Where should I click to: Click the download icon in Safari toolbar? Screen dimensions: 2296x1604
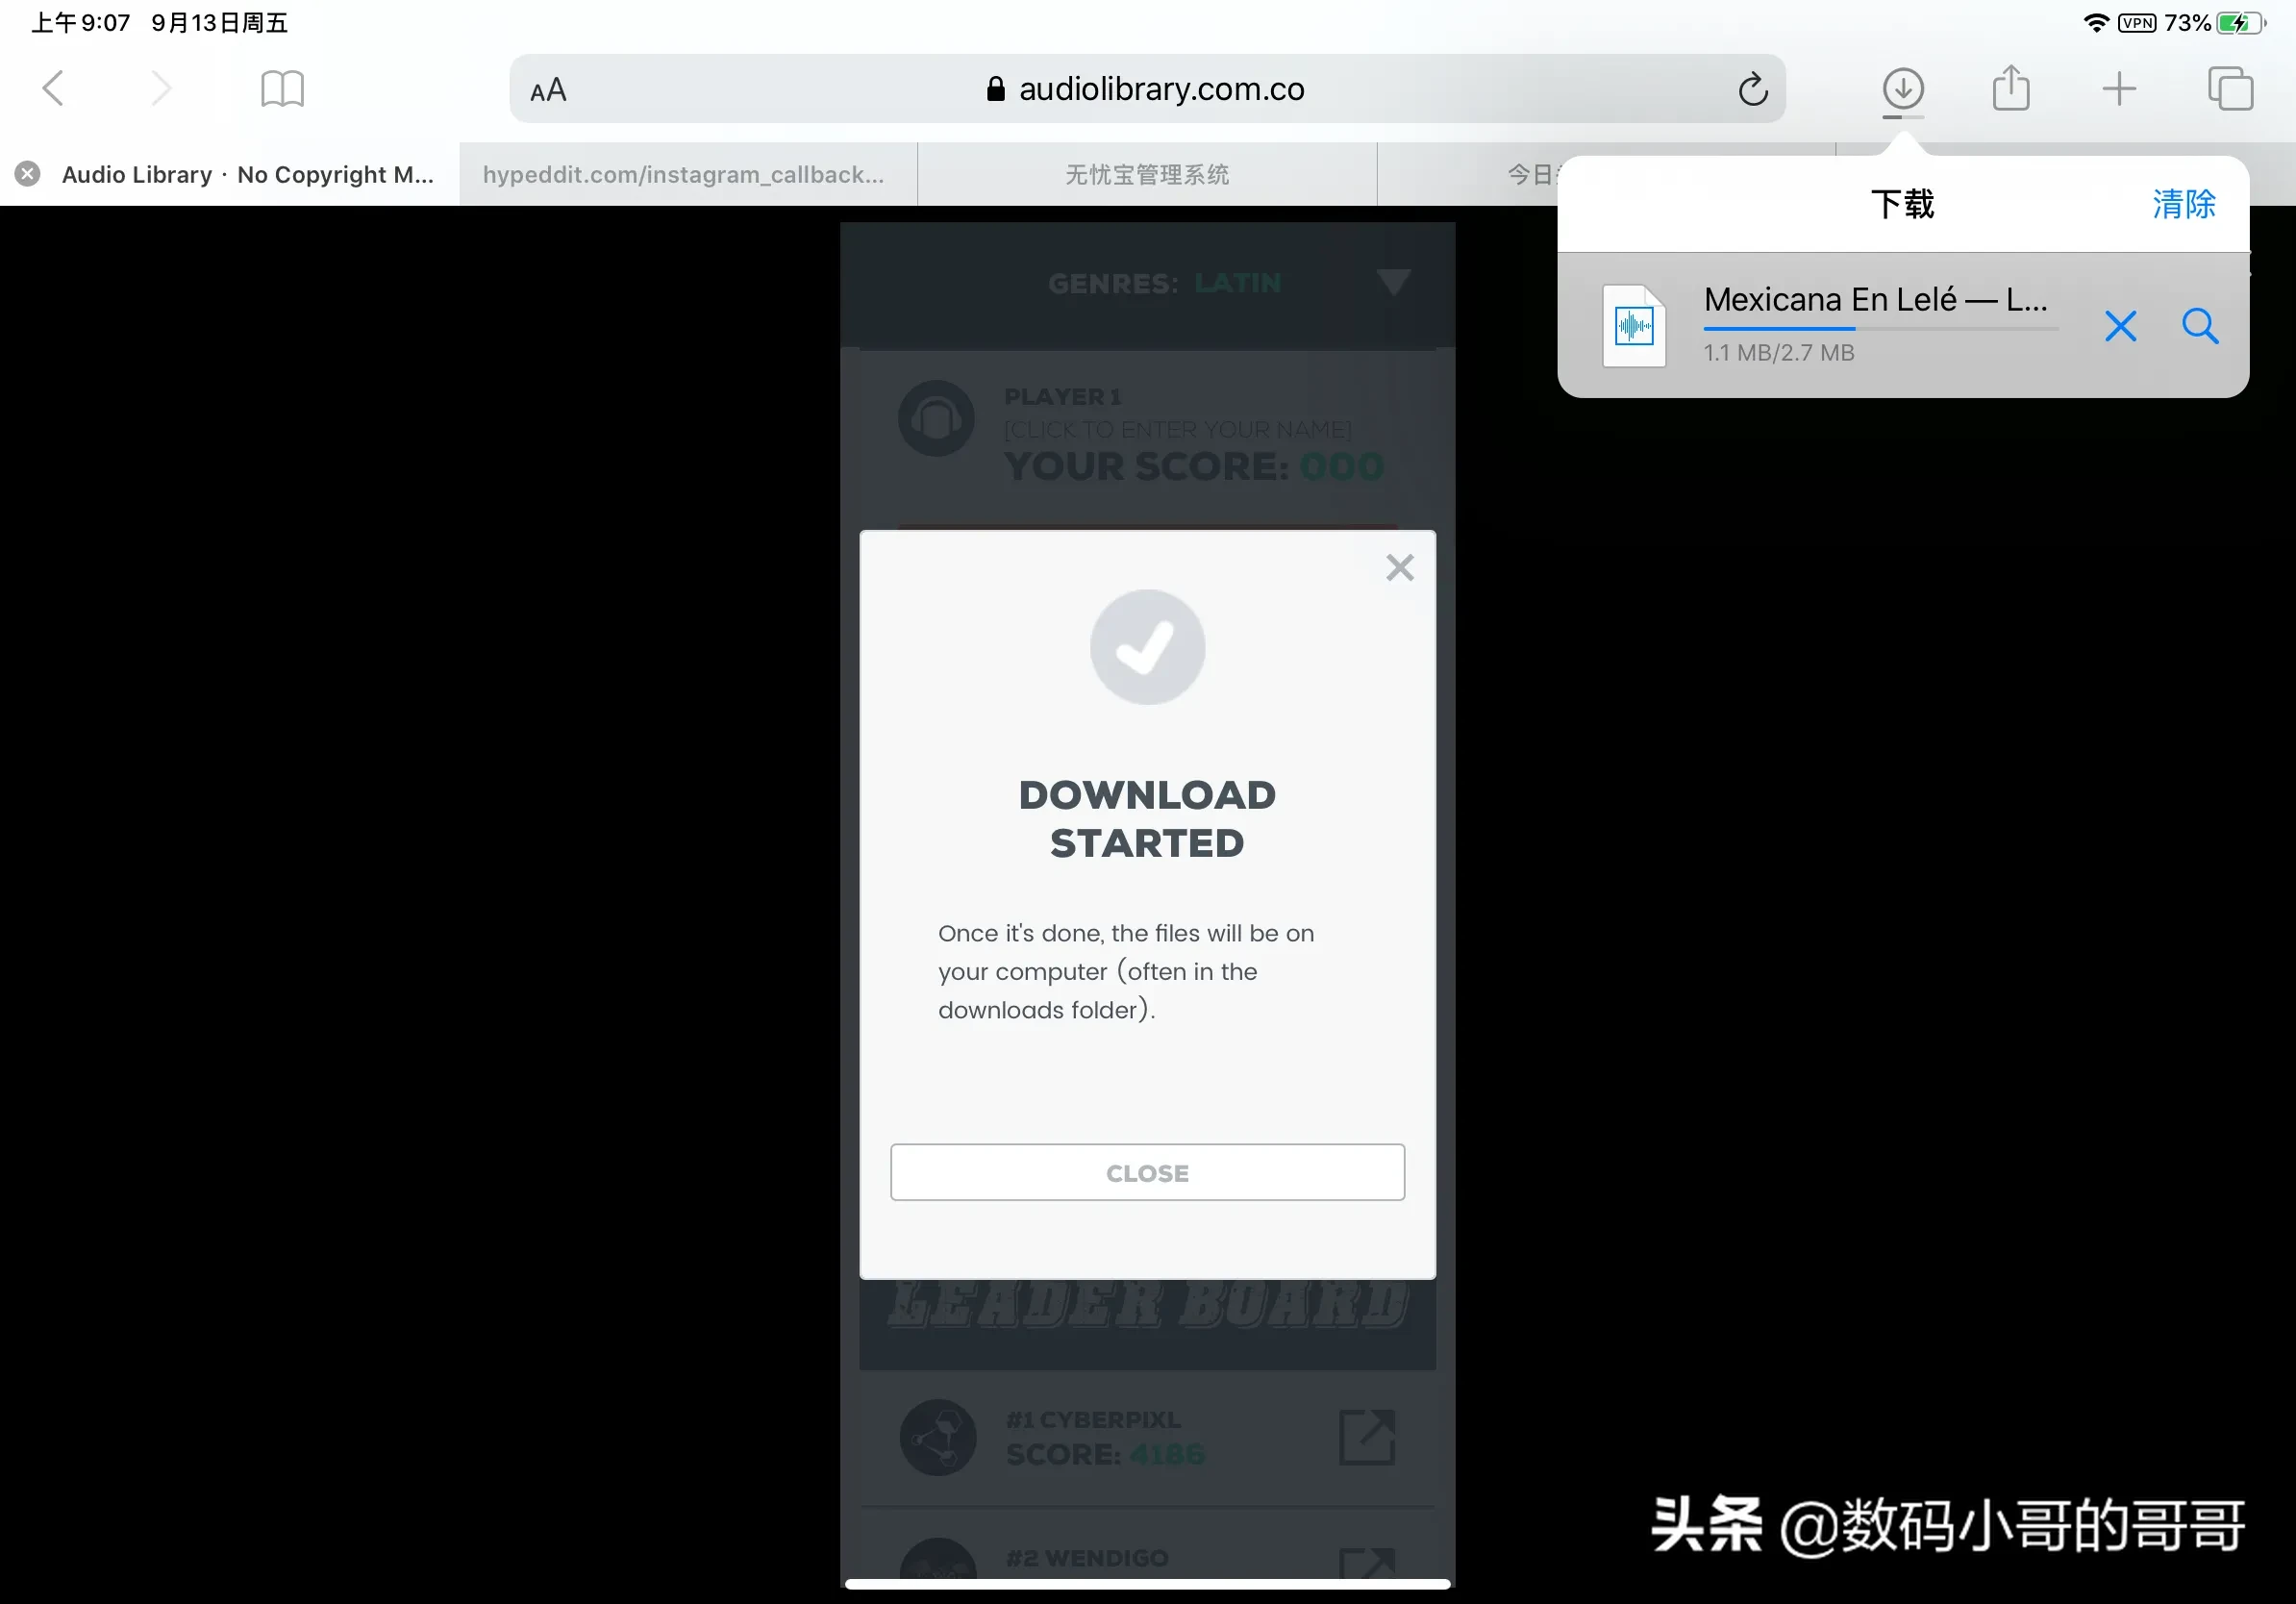pyautogui.click(x=1904, y=88)
